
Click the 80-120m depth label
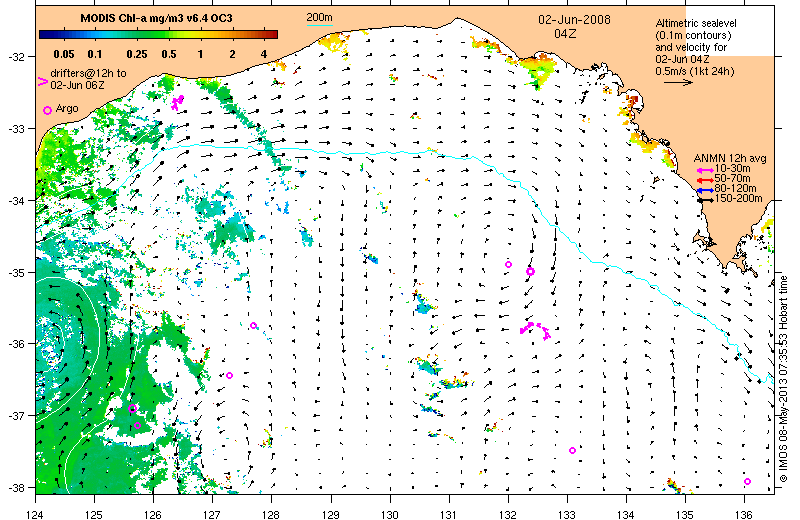tap(735, 189)
